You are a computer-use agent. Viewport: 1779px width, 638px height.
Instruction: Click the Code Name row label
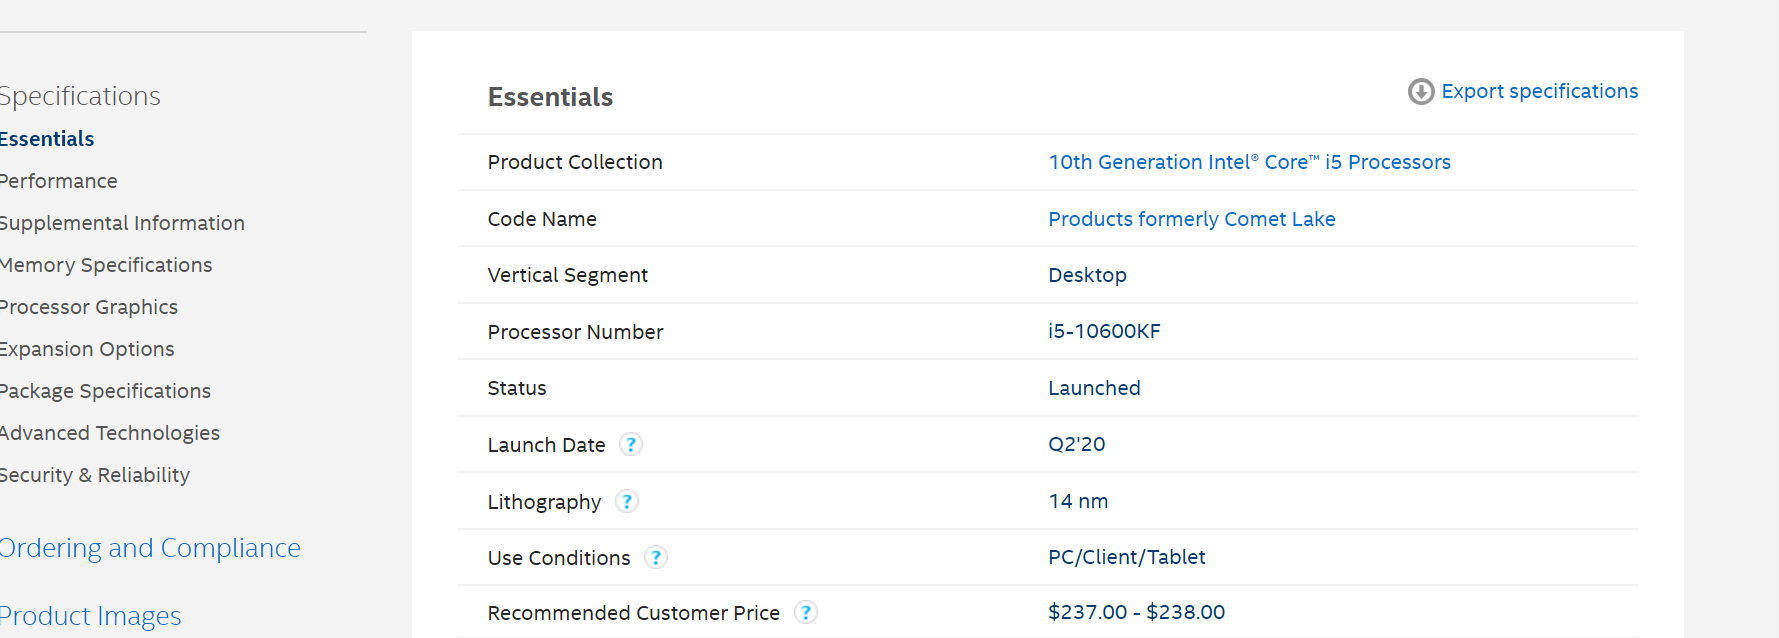click(542, 219)
